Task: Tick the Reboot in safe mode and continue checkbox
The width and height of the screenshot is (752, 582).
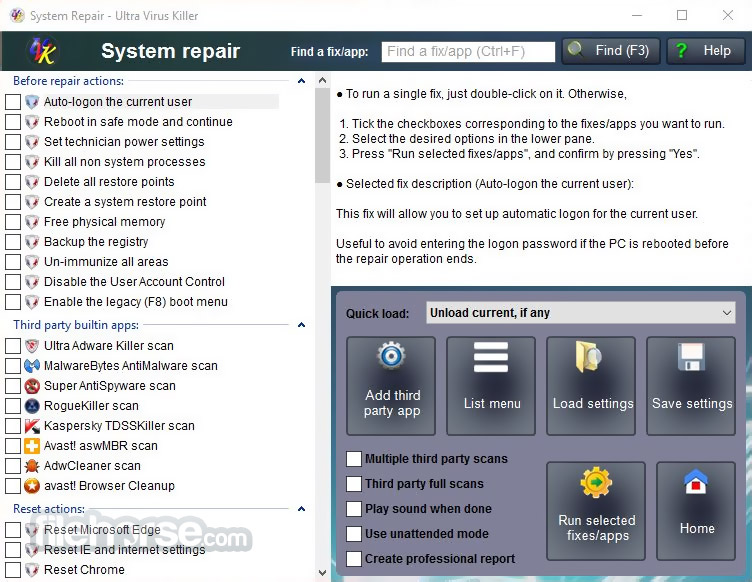Action: click(x=13, y=122)
